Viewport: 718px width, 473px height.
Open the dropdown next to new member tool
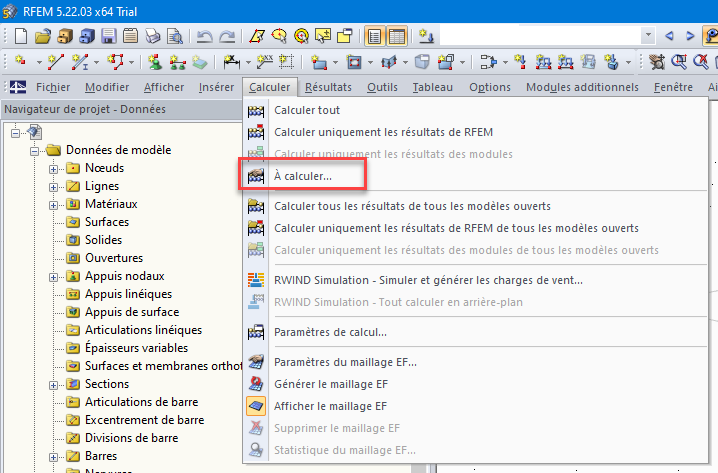[96, 62]
